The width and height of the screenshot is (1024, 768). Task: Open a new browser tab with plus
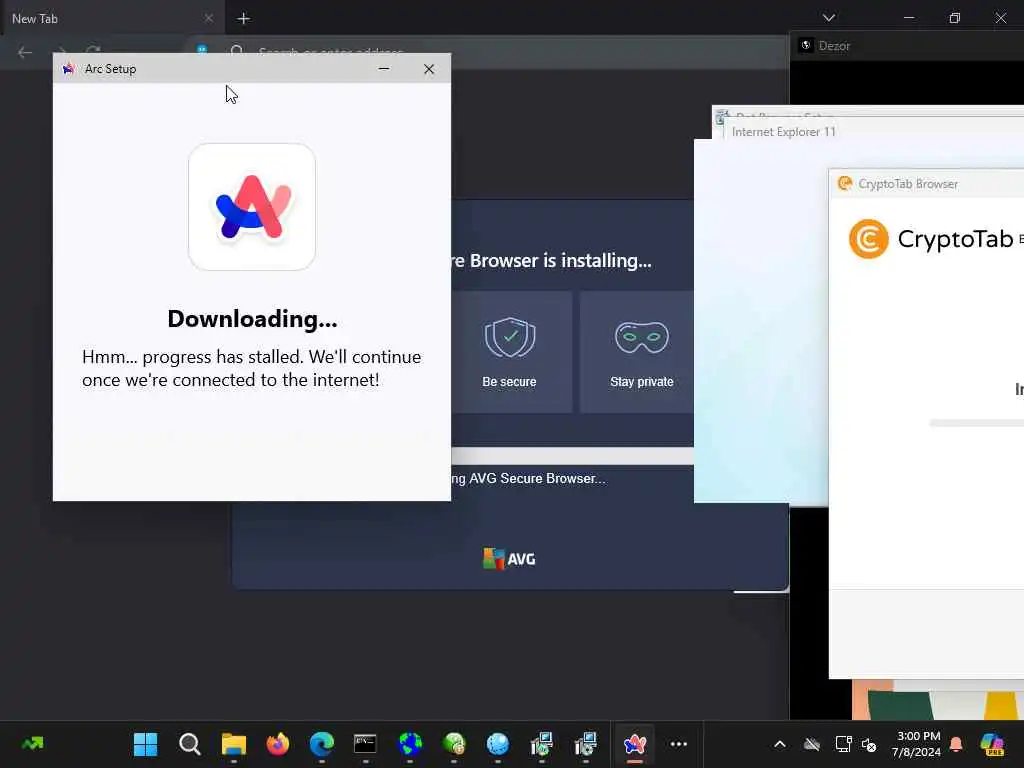coord(244,18)
